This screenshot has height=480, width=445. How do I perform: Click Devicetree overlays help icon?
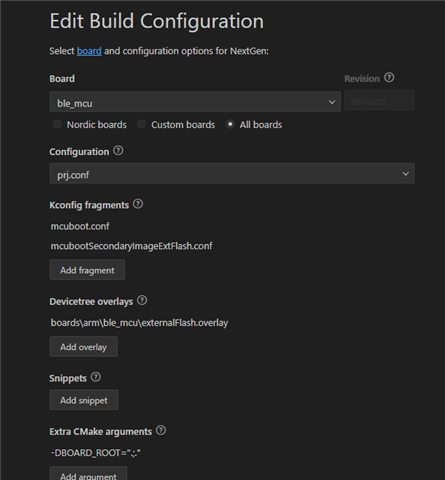pos(142,301)
